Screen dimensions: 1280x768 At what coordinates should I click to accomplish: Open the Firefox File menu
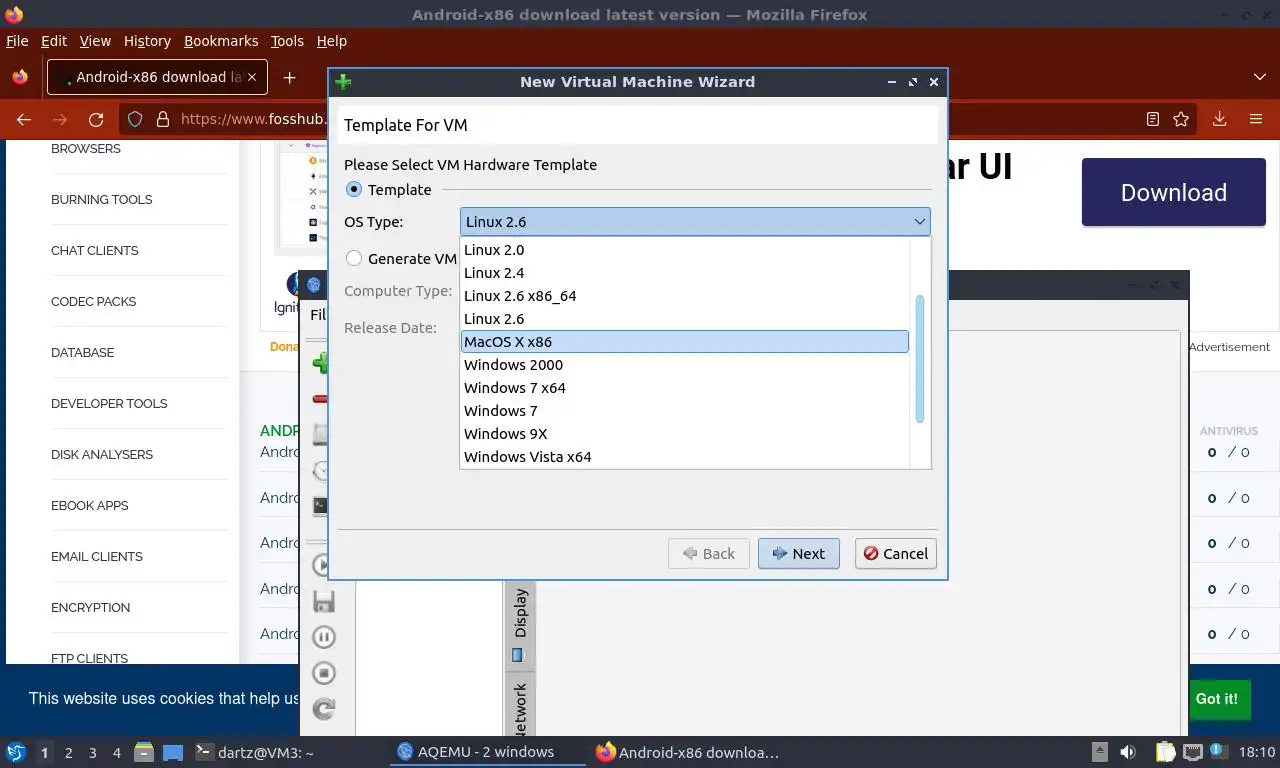point(17,41)
